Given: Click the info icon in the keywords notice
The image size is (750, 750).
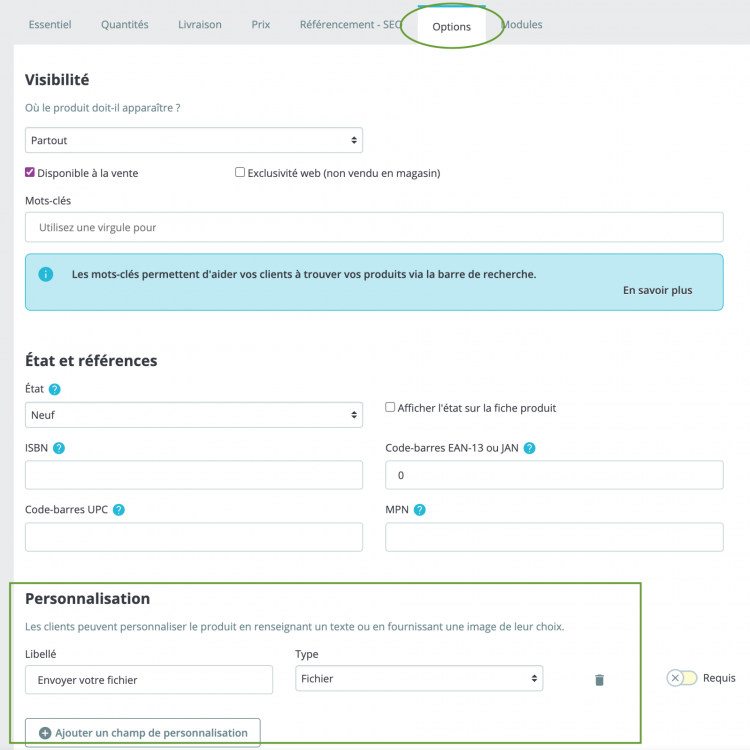Looking at the screenshot, I should [x=45, y=274].
